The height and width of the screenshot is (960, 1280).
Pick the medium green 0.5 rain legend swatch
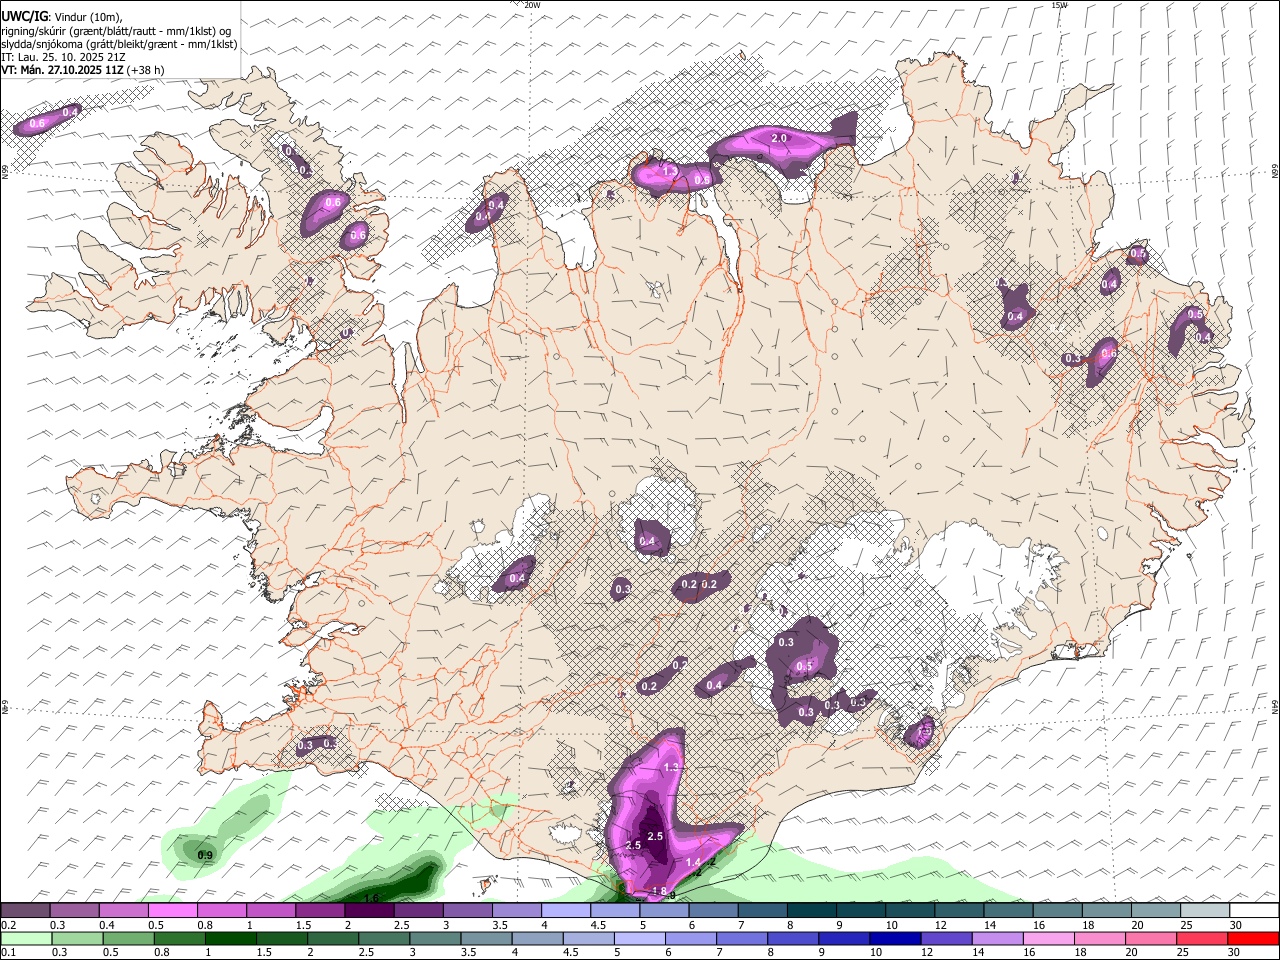point(129,939)
